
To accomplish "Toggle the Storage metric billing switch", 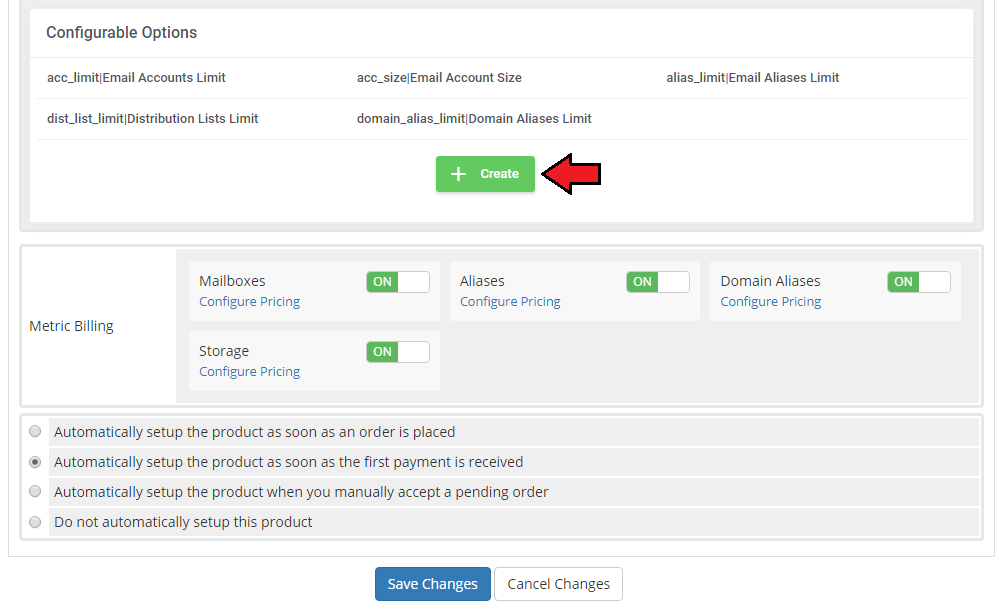I will point(398,352).
